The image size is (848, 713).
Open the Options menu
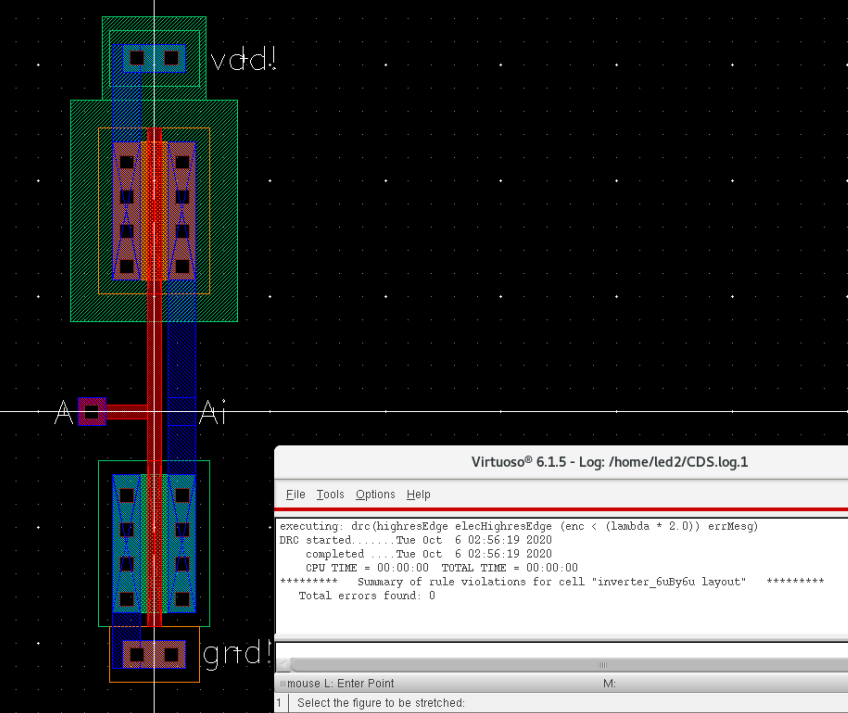pyautogui.click(x=375, y=494)
